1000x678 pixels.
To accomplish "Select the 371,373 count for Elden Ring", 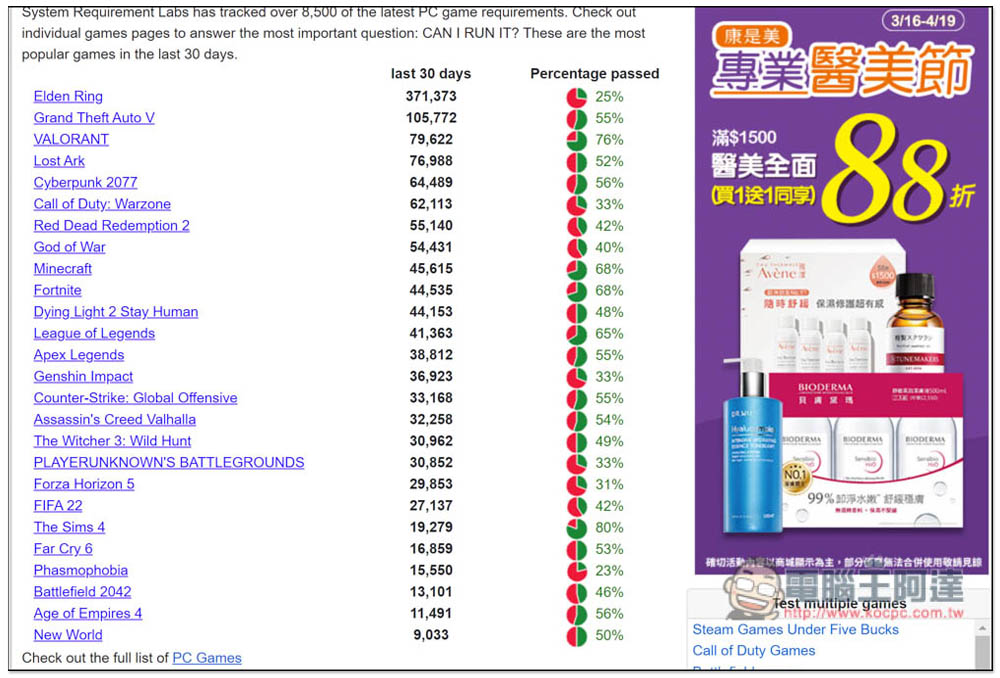I will click(x=431, y=96).
